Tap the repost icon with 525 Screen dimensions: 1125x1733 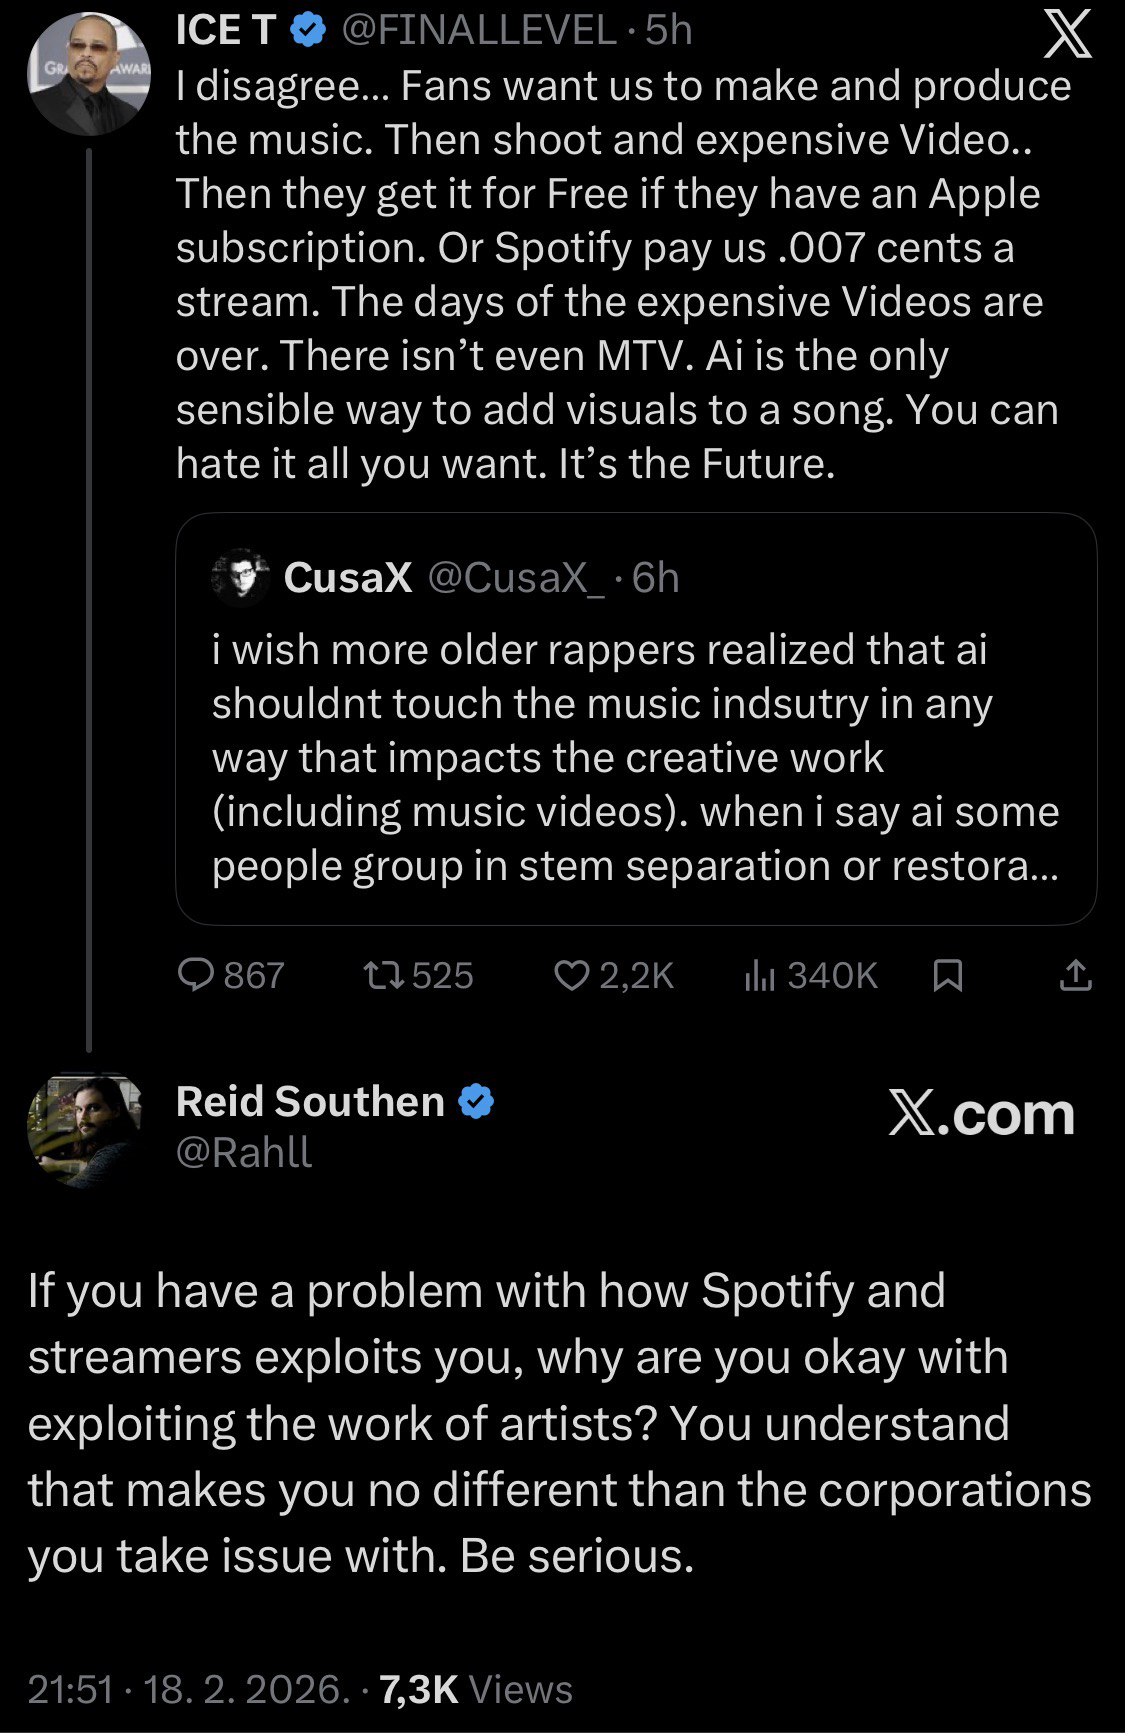384,974
